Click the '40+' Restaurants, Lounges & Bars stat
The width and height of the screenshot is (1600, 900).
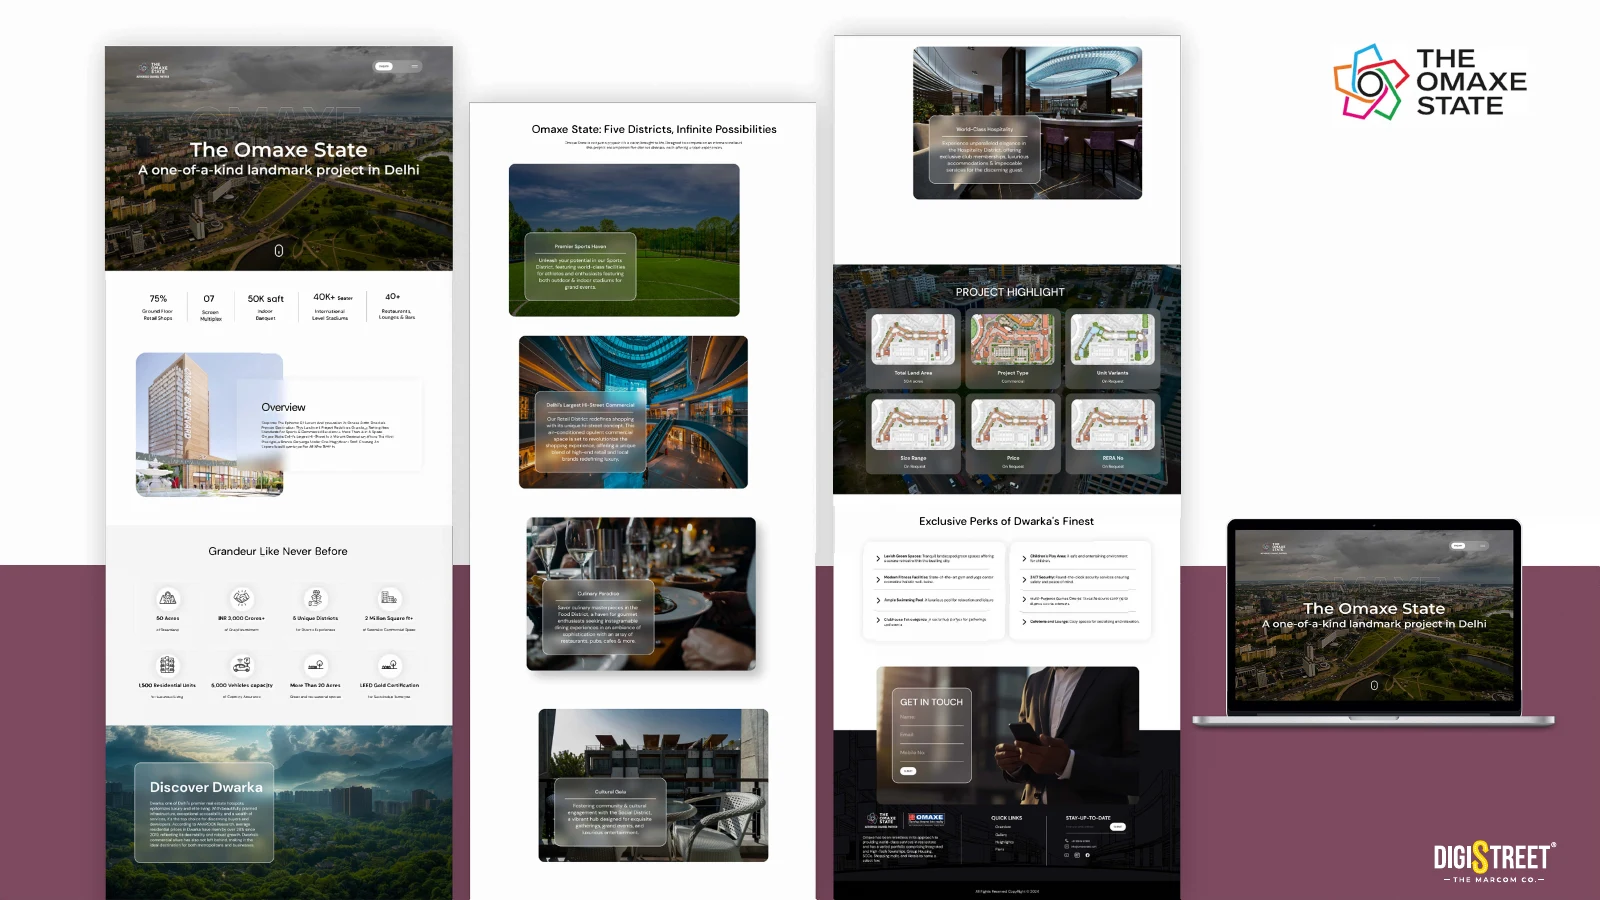point(396,306)
